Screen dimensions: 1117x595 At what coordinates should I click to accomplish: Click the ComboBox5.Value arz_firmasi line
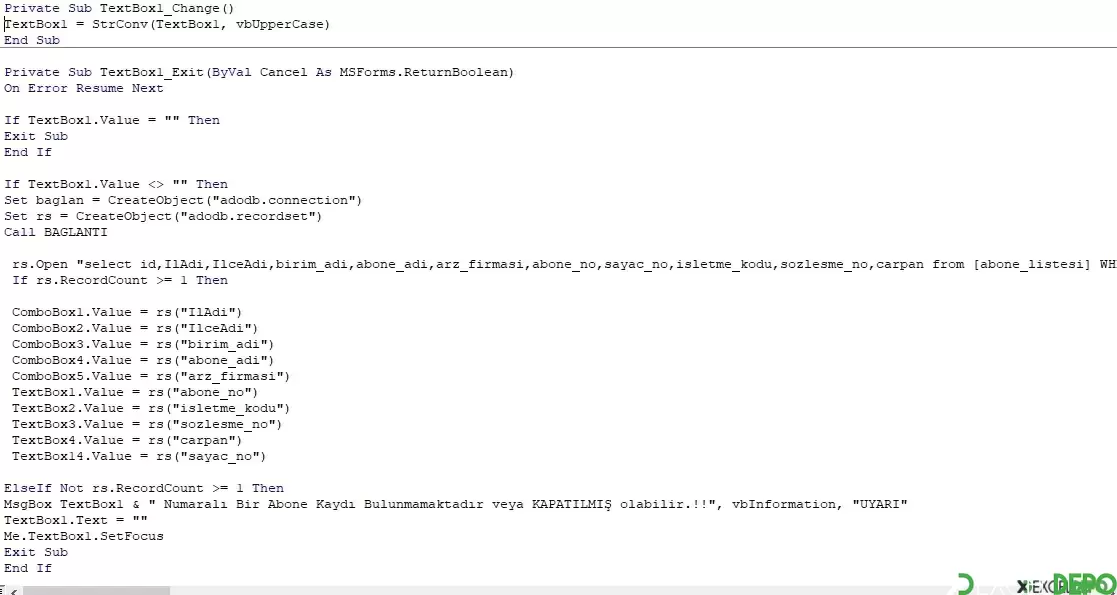point(151,376)
